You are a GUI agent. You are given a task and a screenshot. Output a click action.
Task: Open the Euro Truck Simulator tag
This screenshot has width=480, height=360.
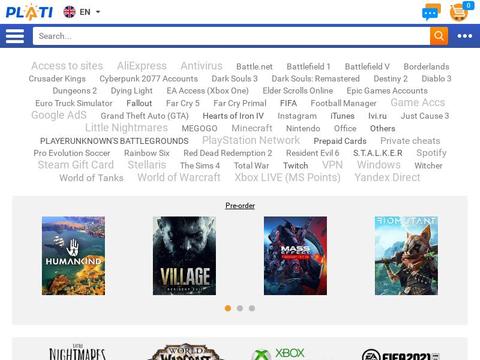[x=74, y=103]
